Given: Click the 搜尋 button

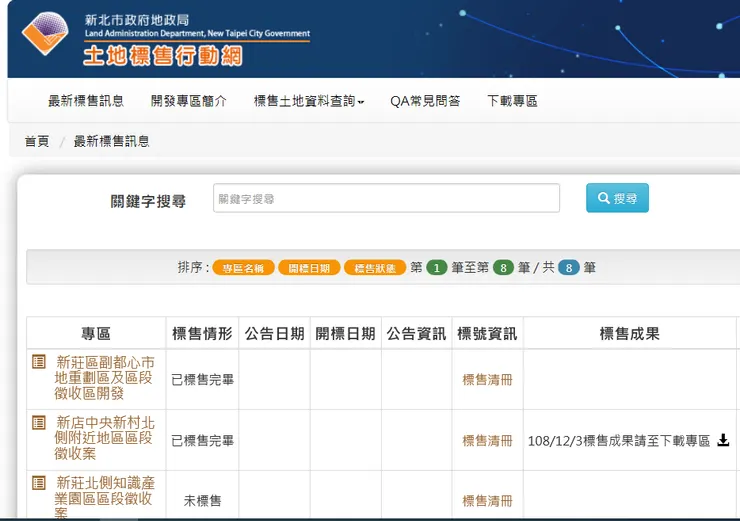Looking at the screenshot, I should click(x=617, y=198).
